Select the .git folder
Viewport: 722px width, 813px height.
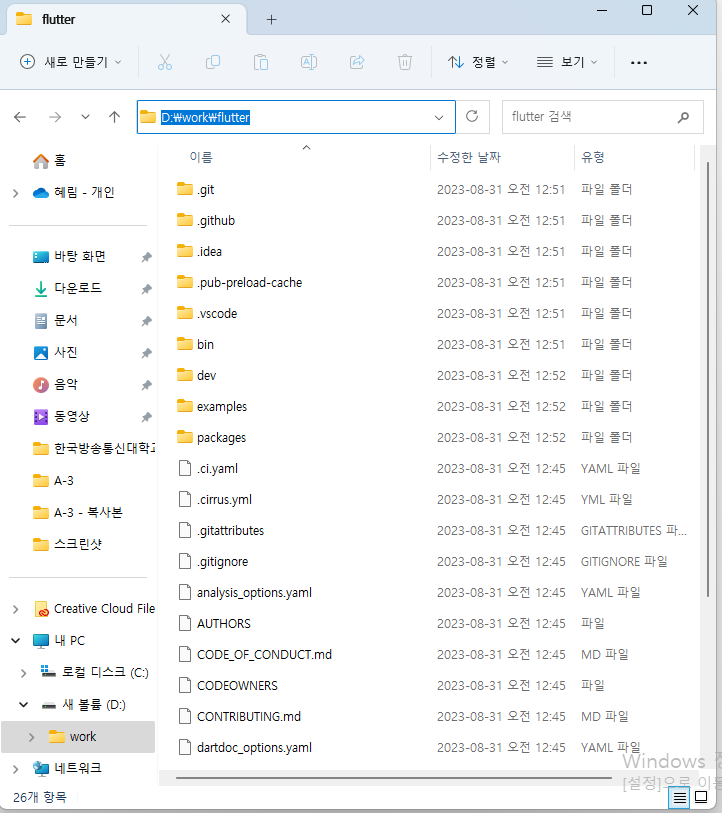point(196,189)
